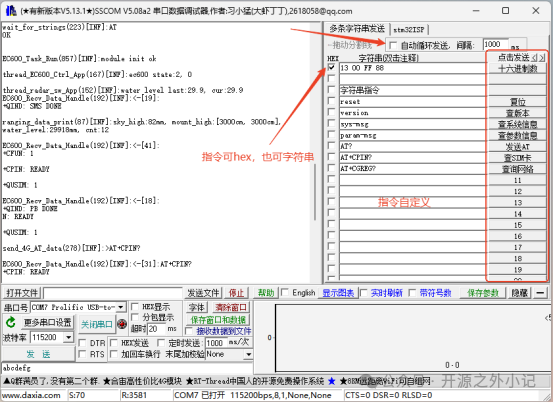554x403 pixels.
Task: Check HEX box for the reset row
Action: coord(331,101)
